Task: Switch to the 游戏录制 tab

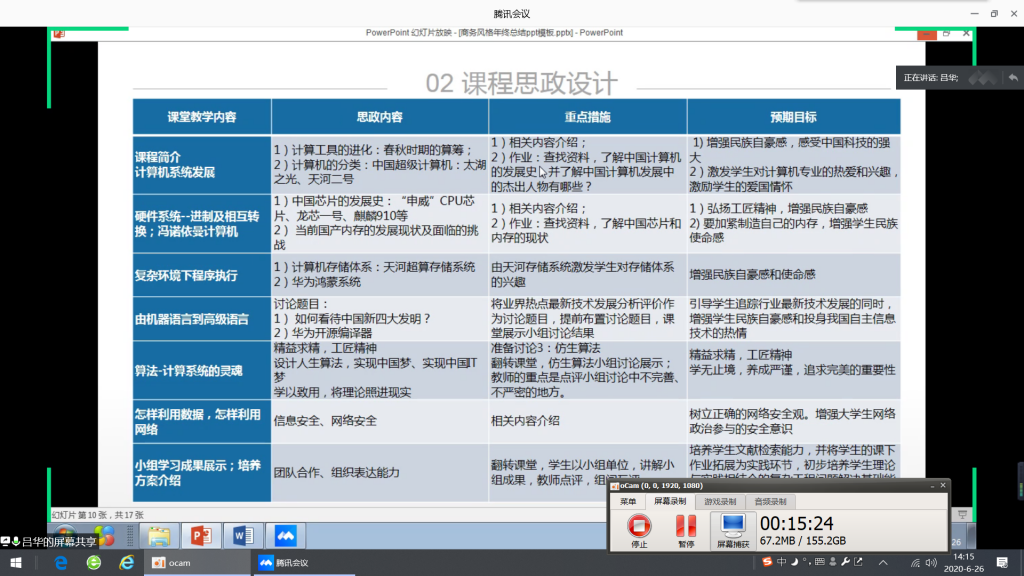Action: coord(720,501)
